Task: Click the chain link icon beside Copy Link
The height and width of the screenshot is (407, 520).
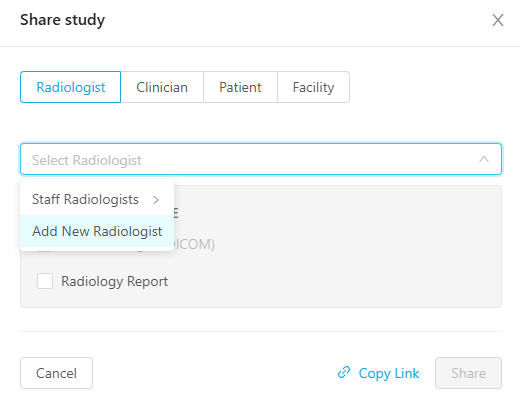Action: 344,372
